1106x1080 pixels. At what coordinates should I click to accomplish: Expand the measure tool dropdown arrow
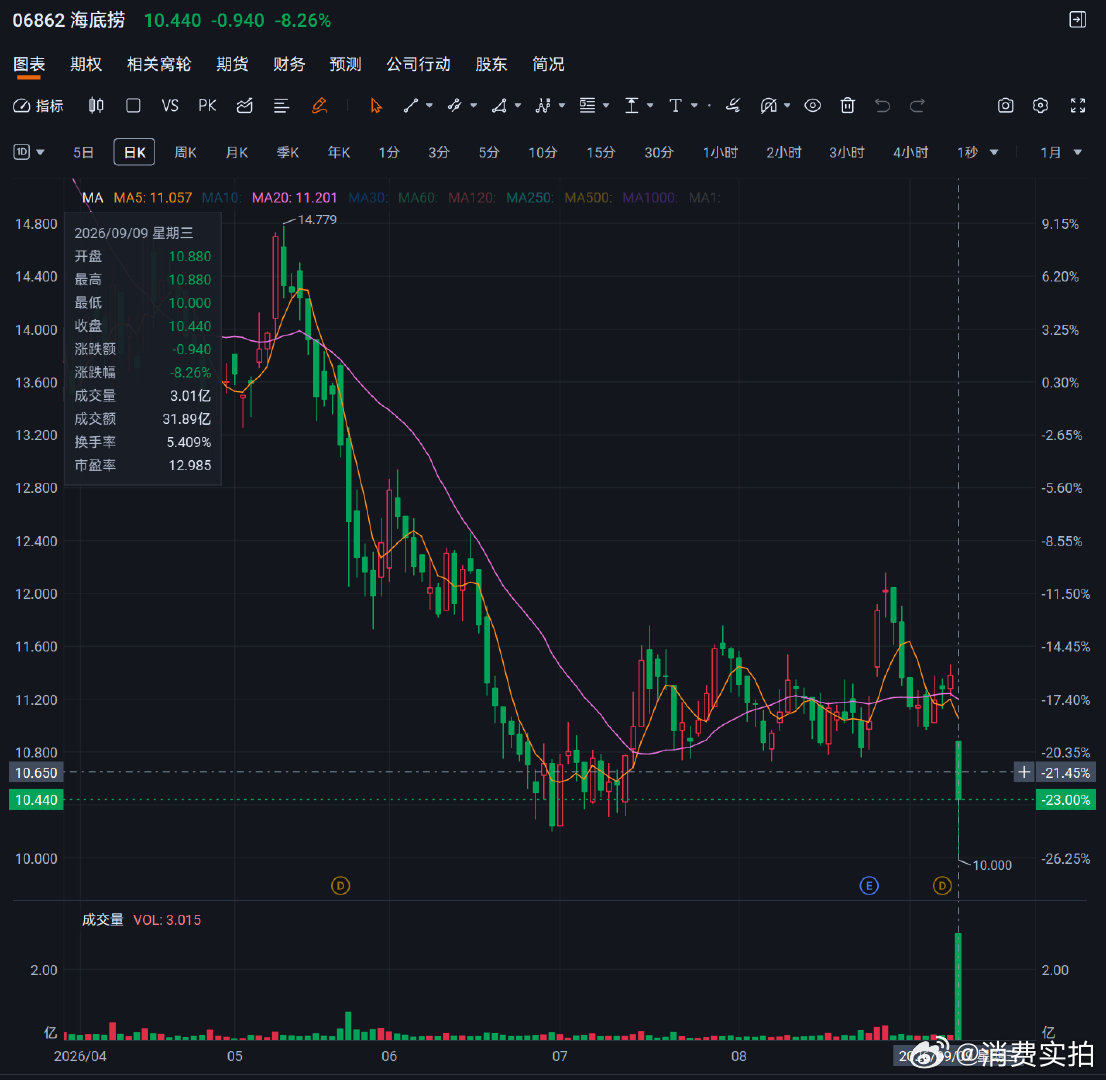tap(650, 106)
